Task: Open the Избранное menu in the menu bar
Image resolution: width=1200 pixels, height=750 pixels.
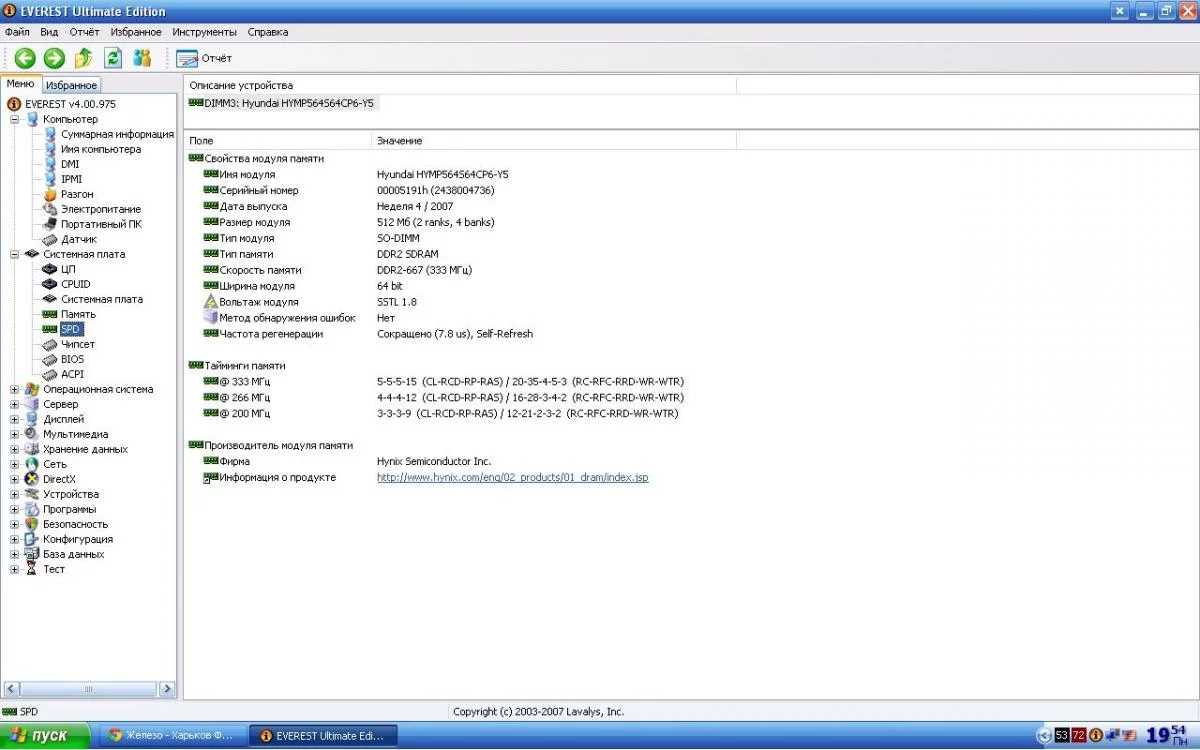Action: click(136, 32)
